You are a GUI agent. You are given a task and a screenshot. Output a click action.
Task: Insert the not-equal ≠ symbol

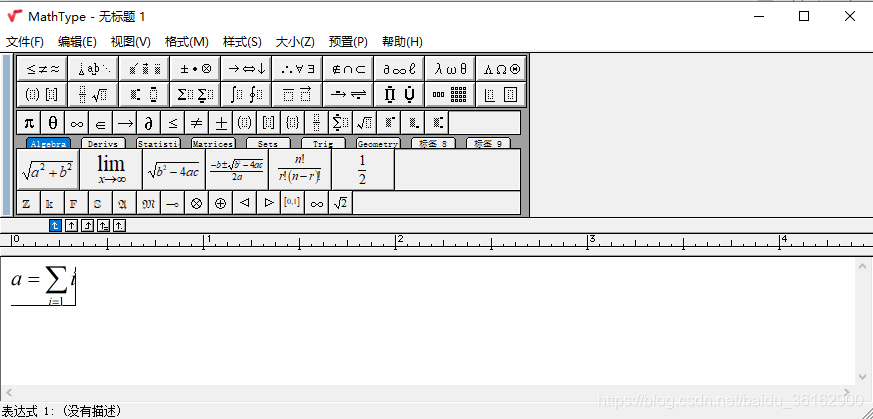click(197, 122)
